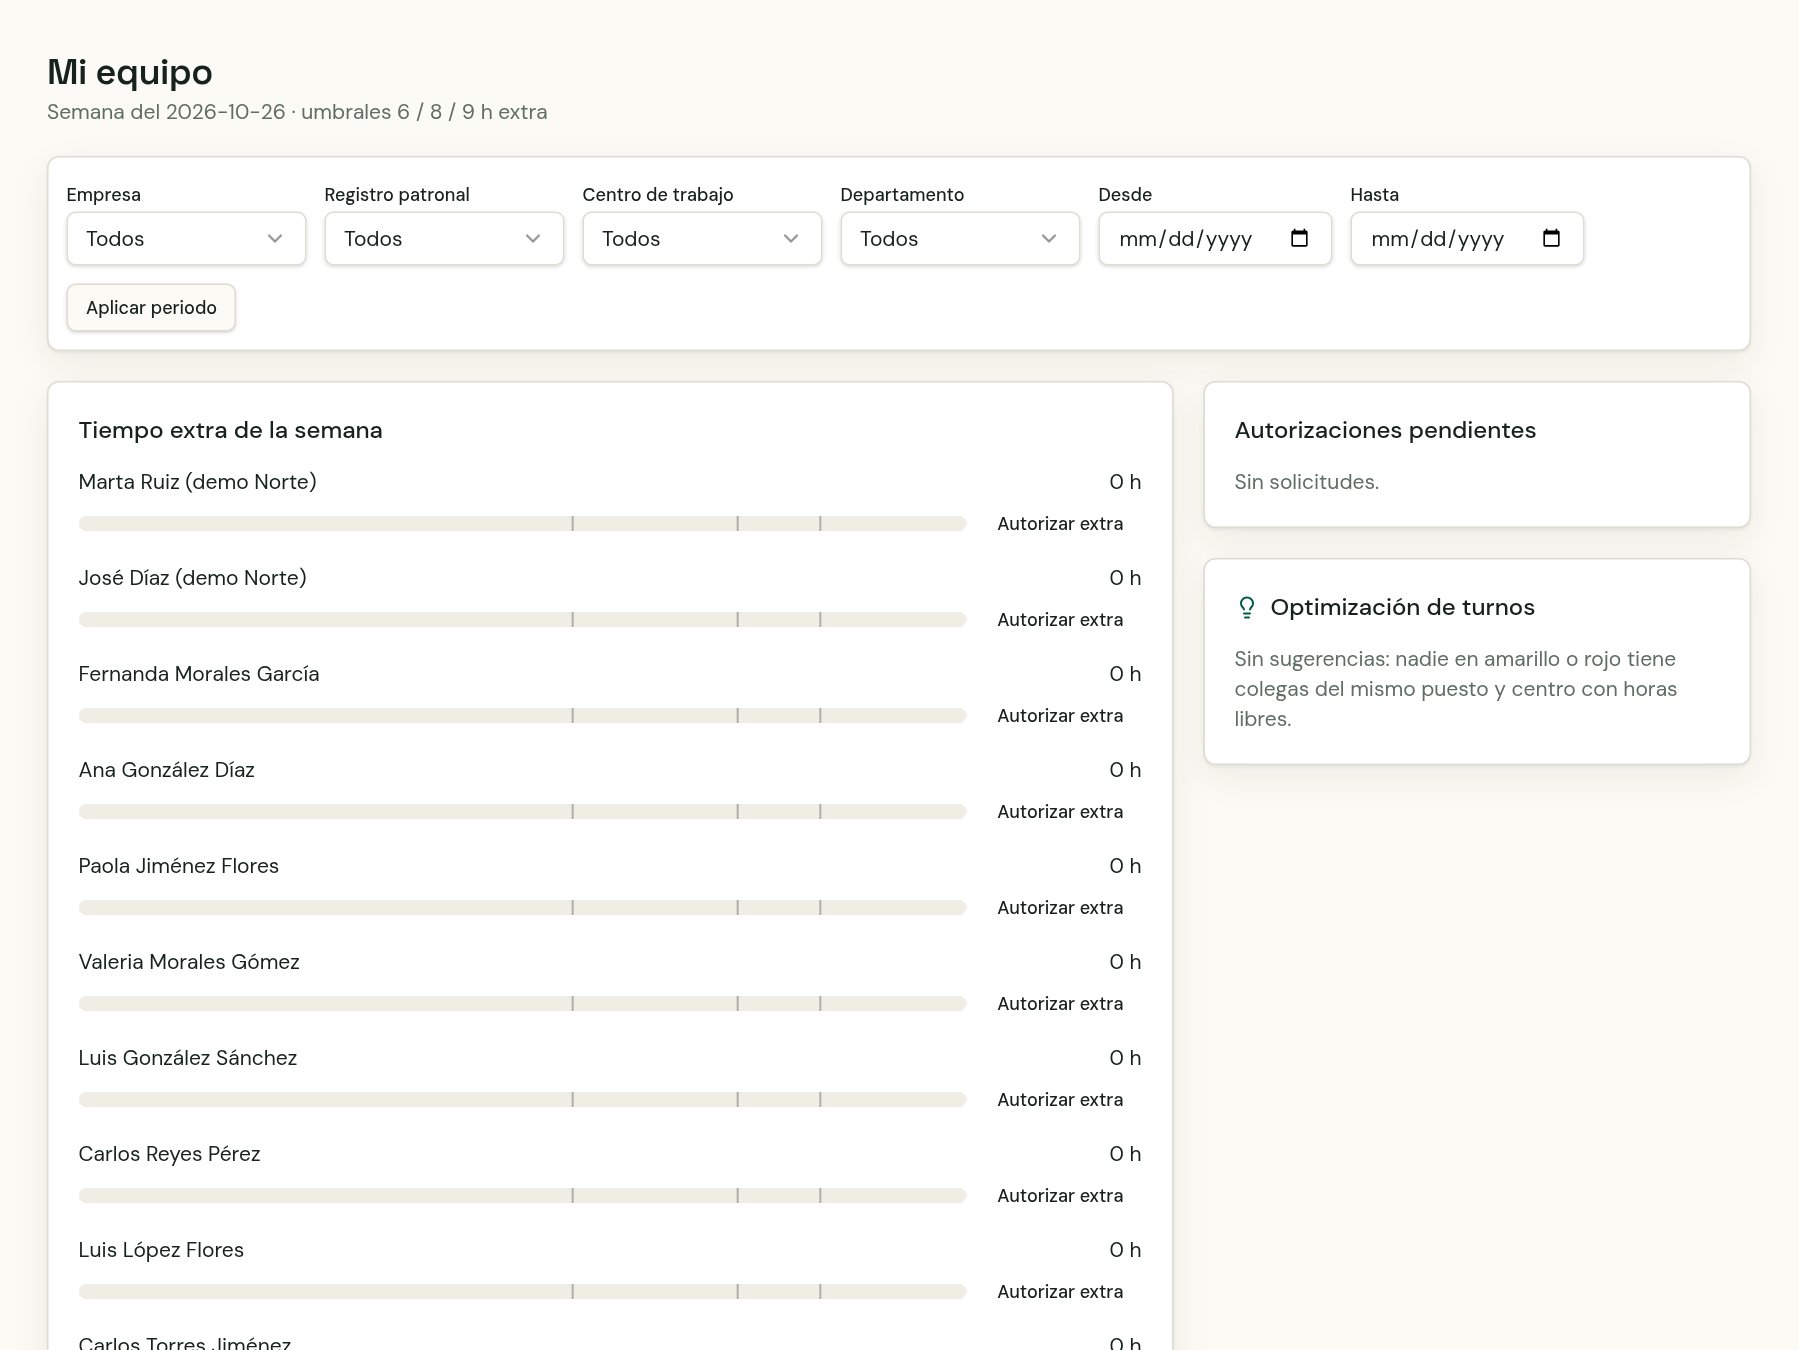Select the name Fernanda Morales García

(x=199, y=674)
